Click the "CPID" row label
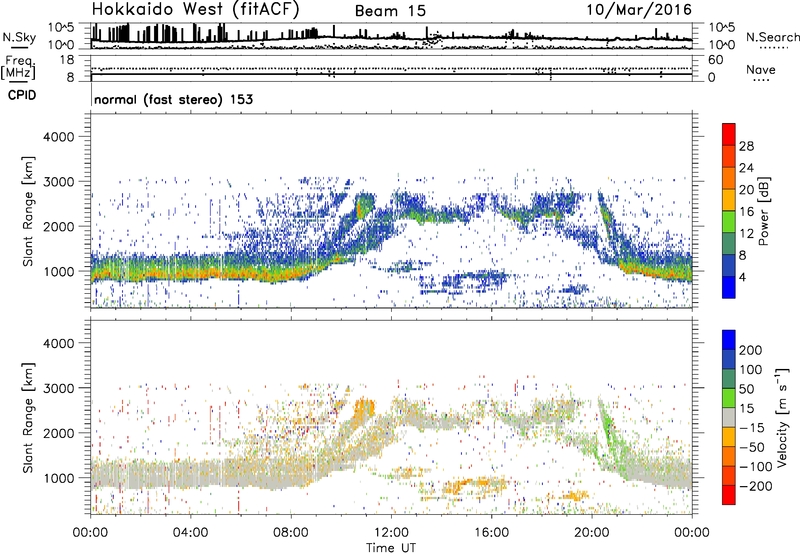800x554 pixels. [22, 95]
